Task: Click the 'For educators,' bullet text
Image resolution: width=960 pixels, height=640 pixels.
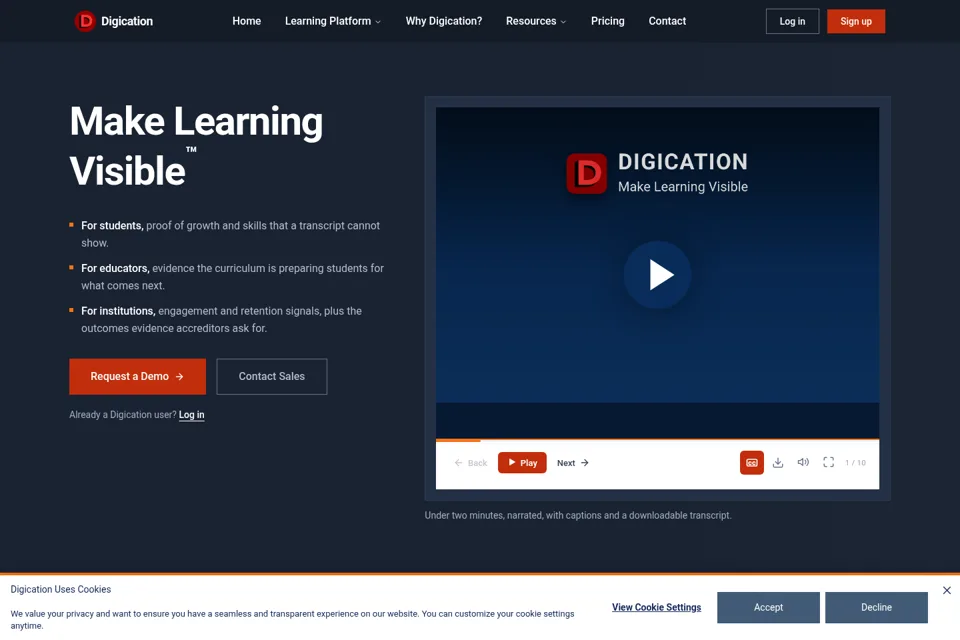Action: tap(115, 268)
